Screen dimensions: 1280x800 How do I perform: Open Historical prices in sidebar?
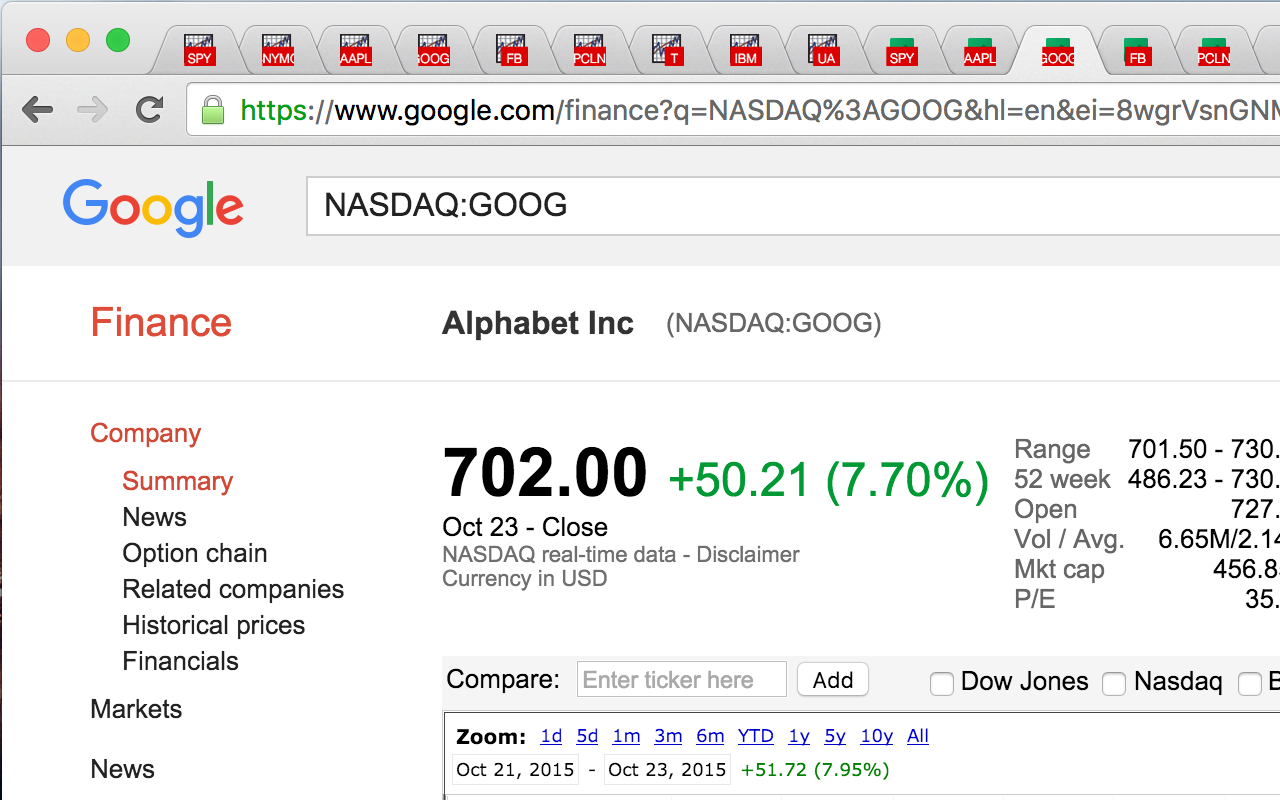[x=213, y=625]
